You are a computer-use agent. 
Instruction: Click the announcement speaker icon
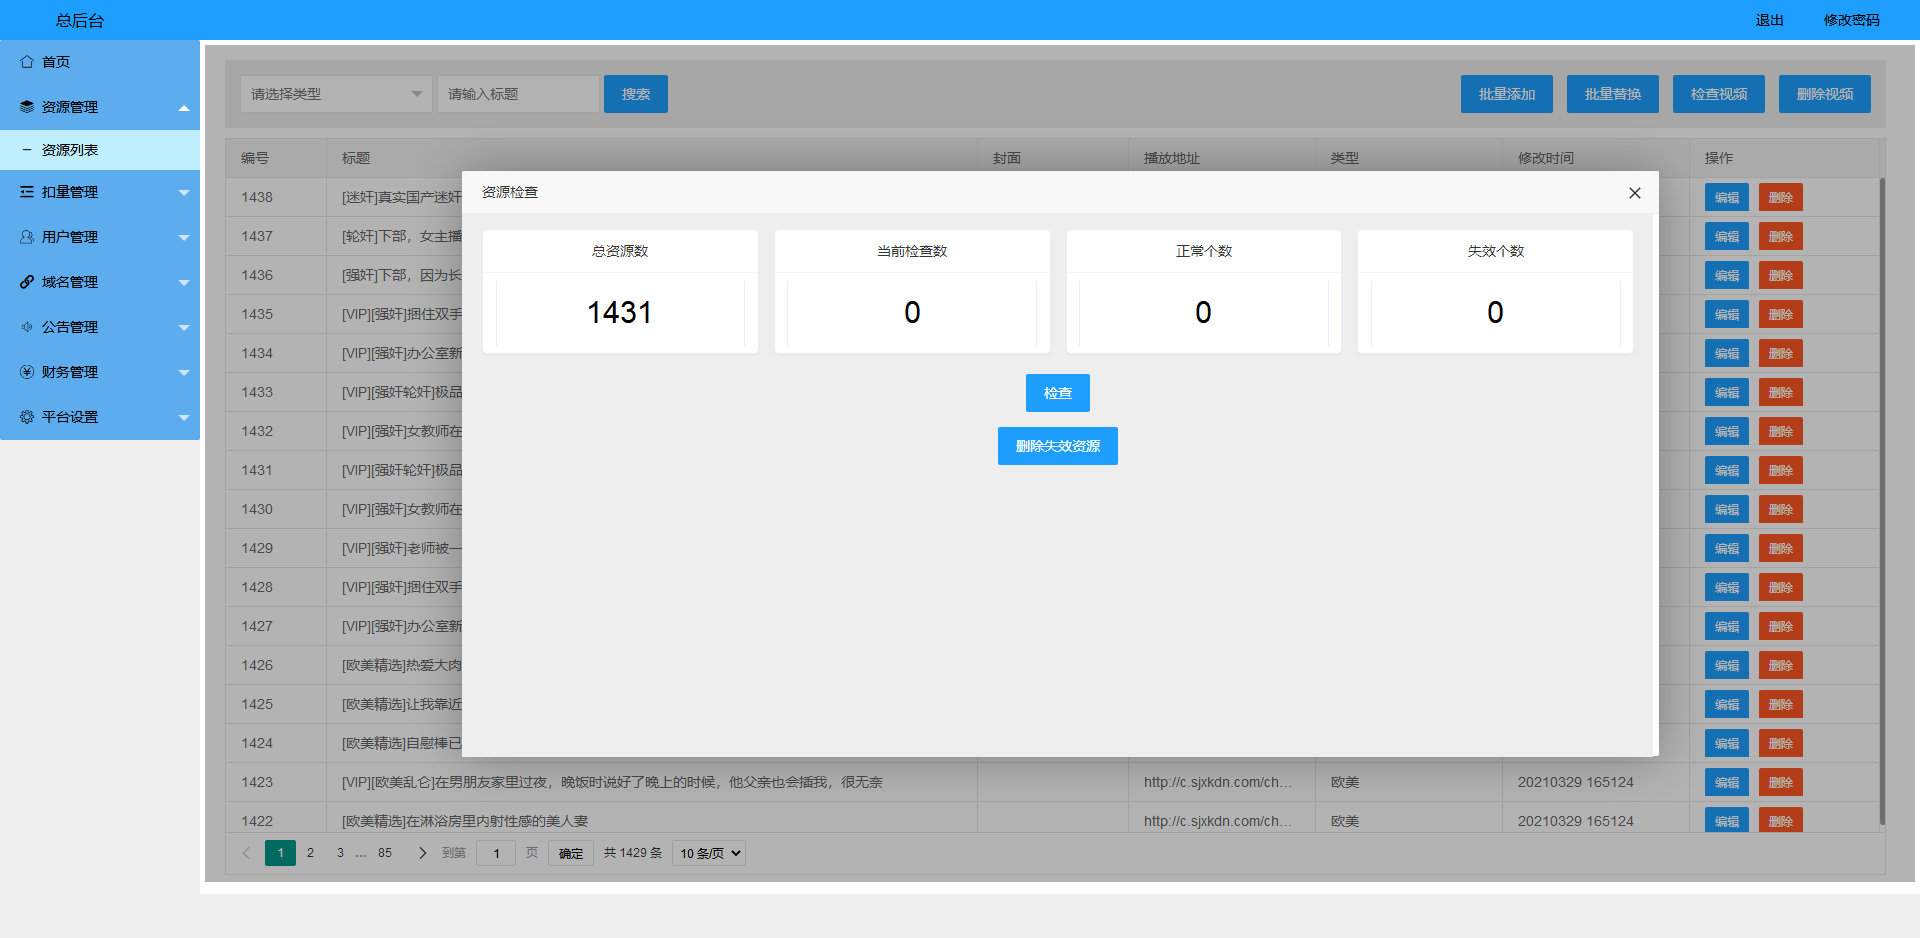pos(27,327)
